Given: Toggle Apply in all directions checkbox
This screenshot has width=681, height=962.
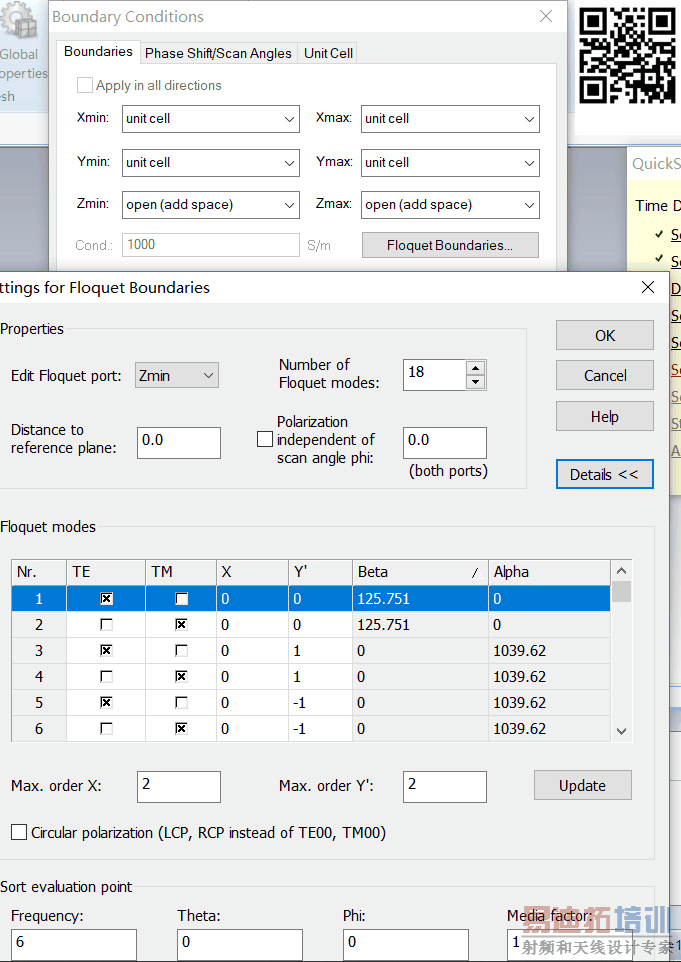Looking at the screenshot, I should [85, 85].
